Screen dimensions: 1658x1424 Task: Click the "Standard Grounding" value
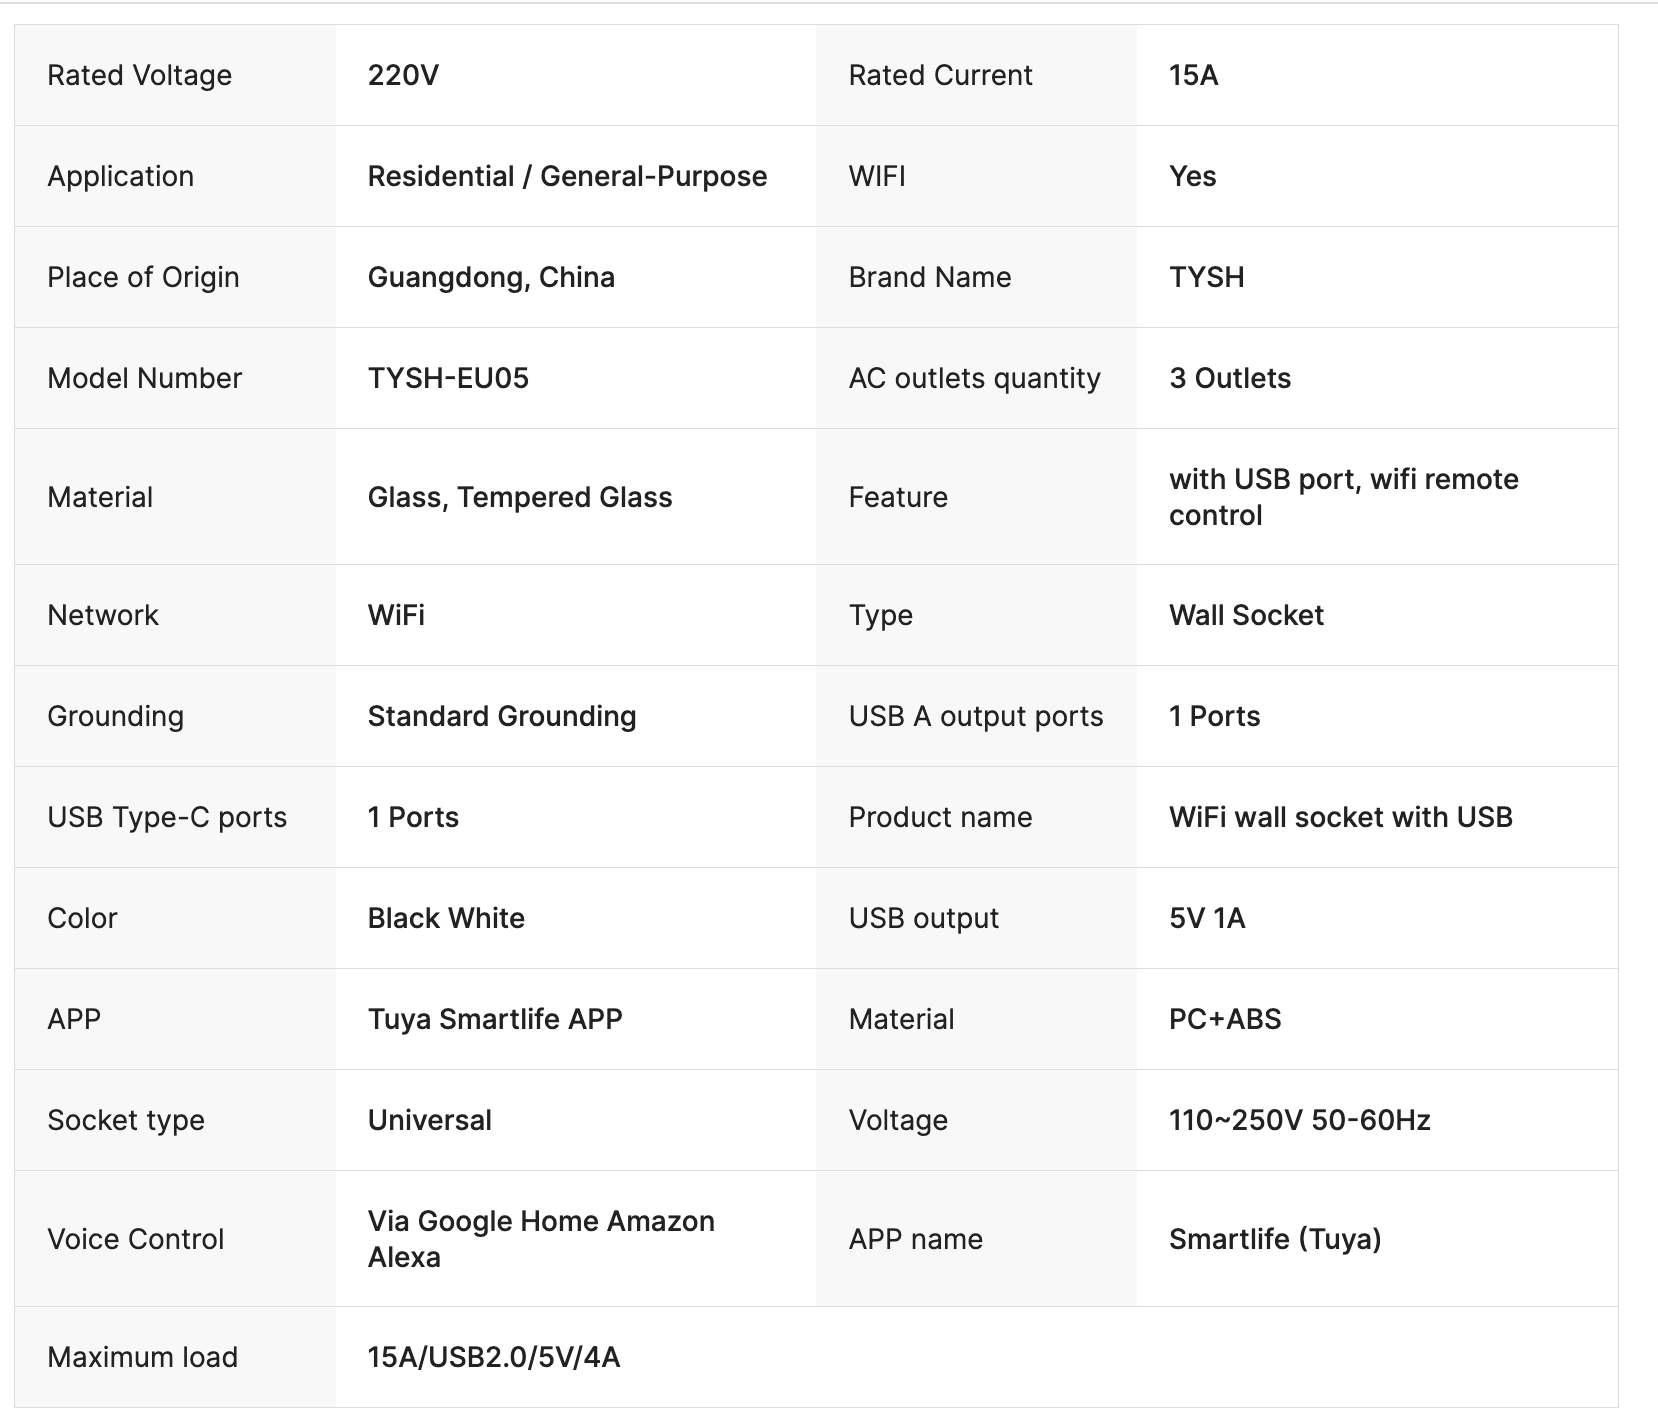click(501, 717)
